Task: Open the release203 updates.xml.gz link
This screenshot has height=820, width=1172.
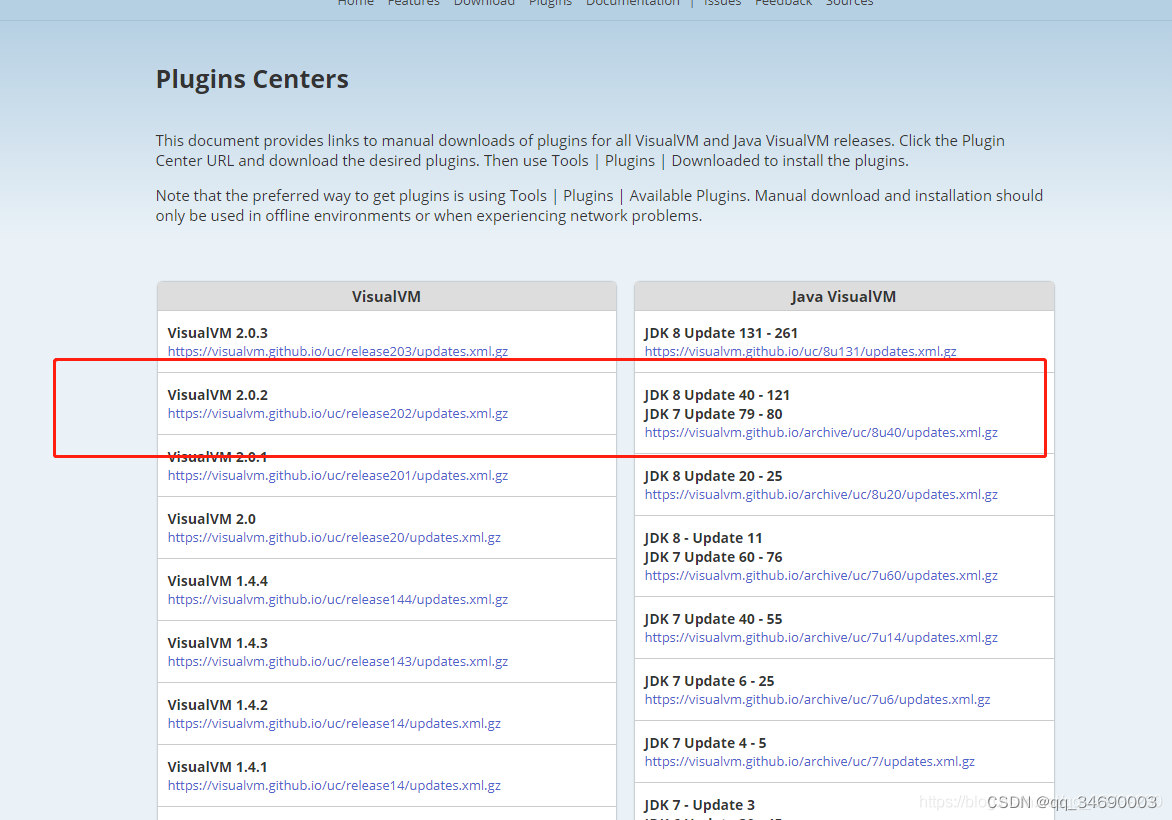Action: point(338,351)
